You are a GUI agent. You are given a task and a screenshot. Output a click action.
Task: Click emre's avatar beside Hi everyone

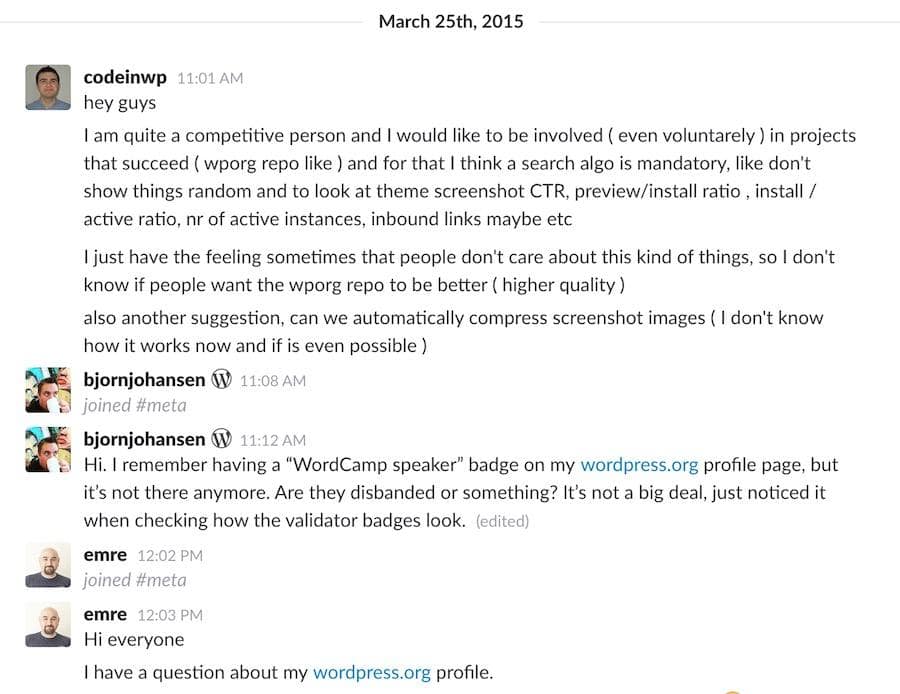[x=47, y=624]
